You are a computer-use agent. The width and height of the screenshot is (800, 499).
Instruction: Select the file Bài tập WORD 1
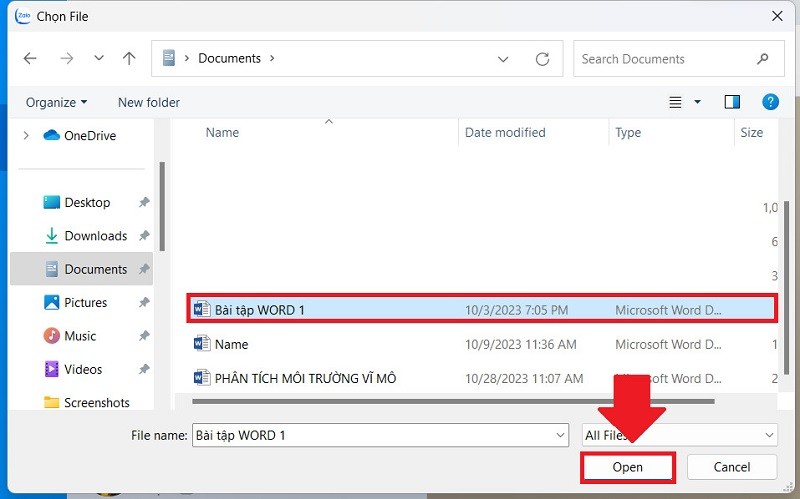click(482, 310)
